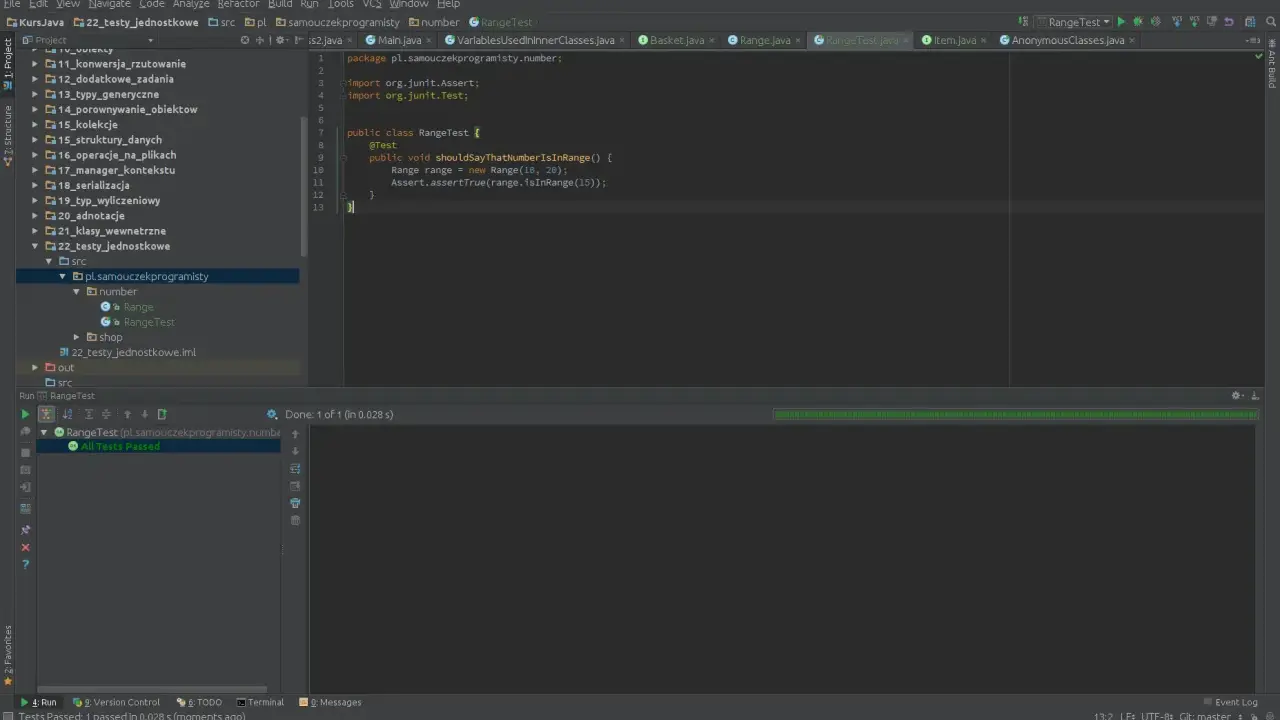Expand the 15_kolekcje module

(x=35, y=125)
